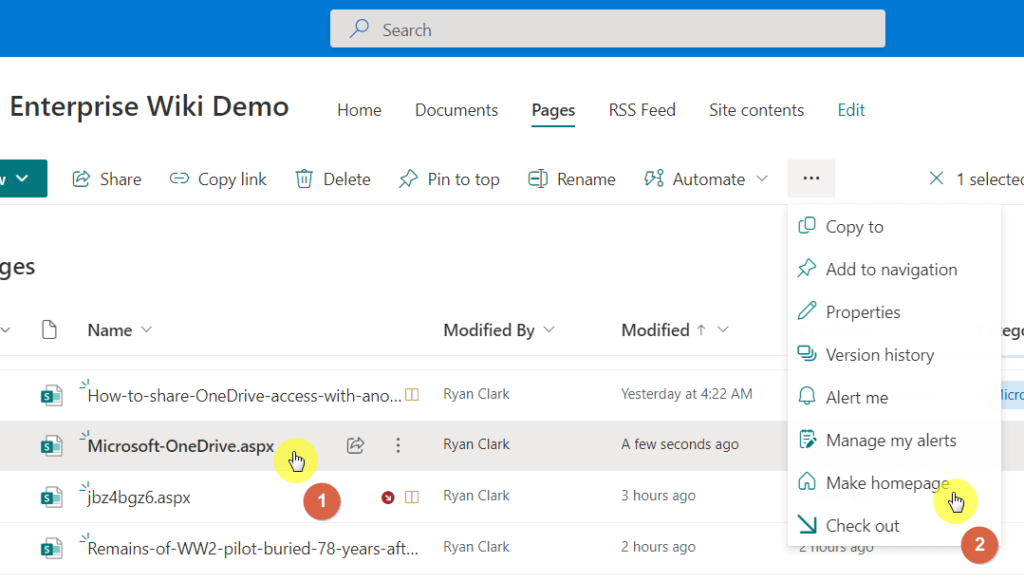Click '3 hours ago' modified cell
The image size is (1024, 582).
pos(658,495)
